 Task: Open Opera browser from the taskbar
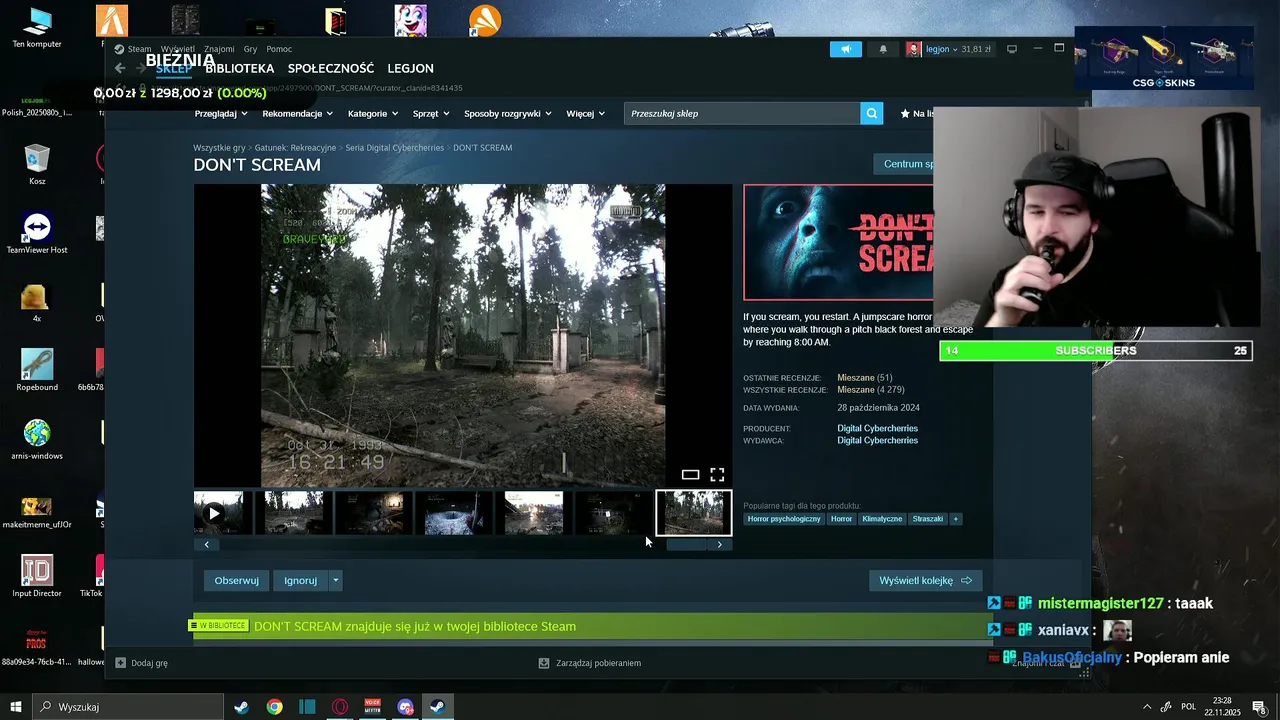pos(340,707)
